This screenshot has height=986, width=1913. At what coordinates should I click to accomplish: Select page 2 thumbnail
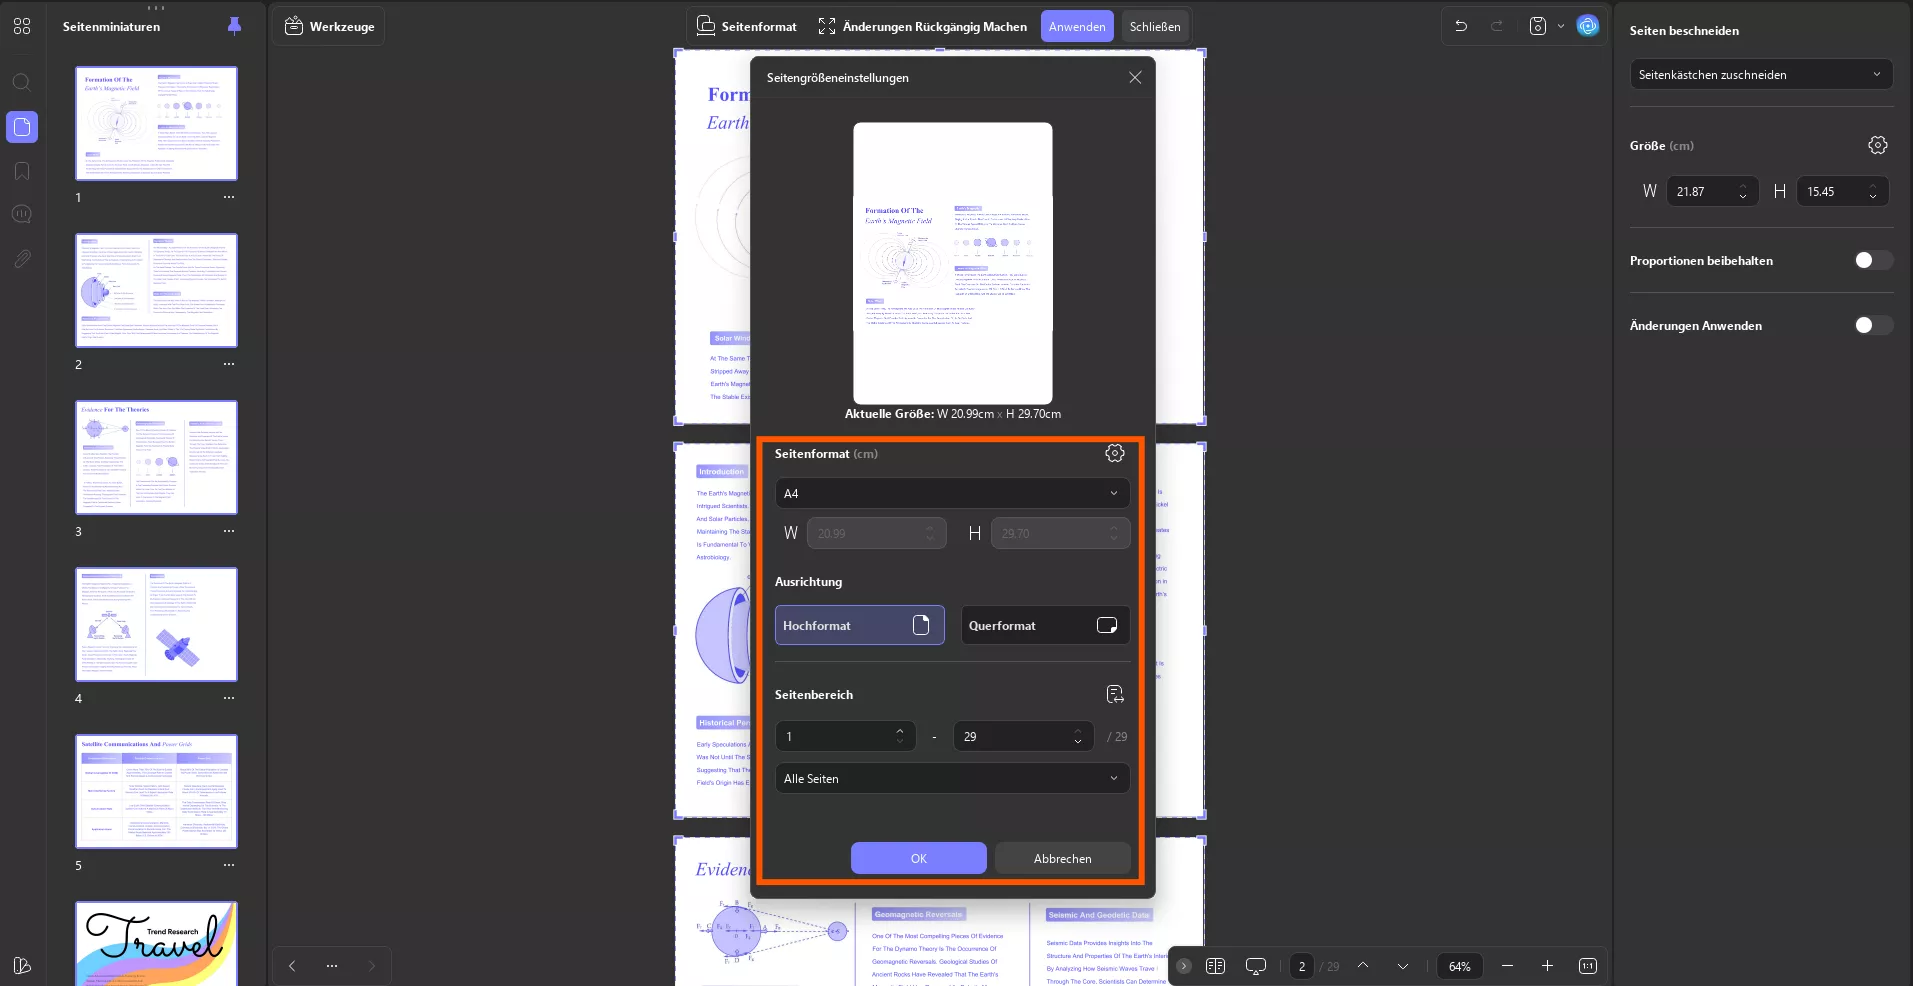pyautogui.click(x=157, y=290)
